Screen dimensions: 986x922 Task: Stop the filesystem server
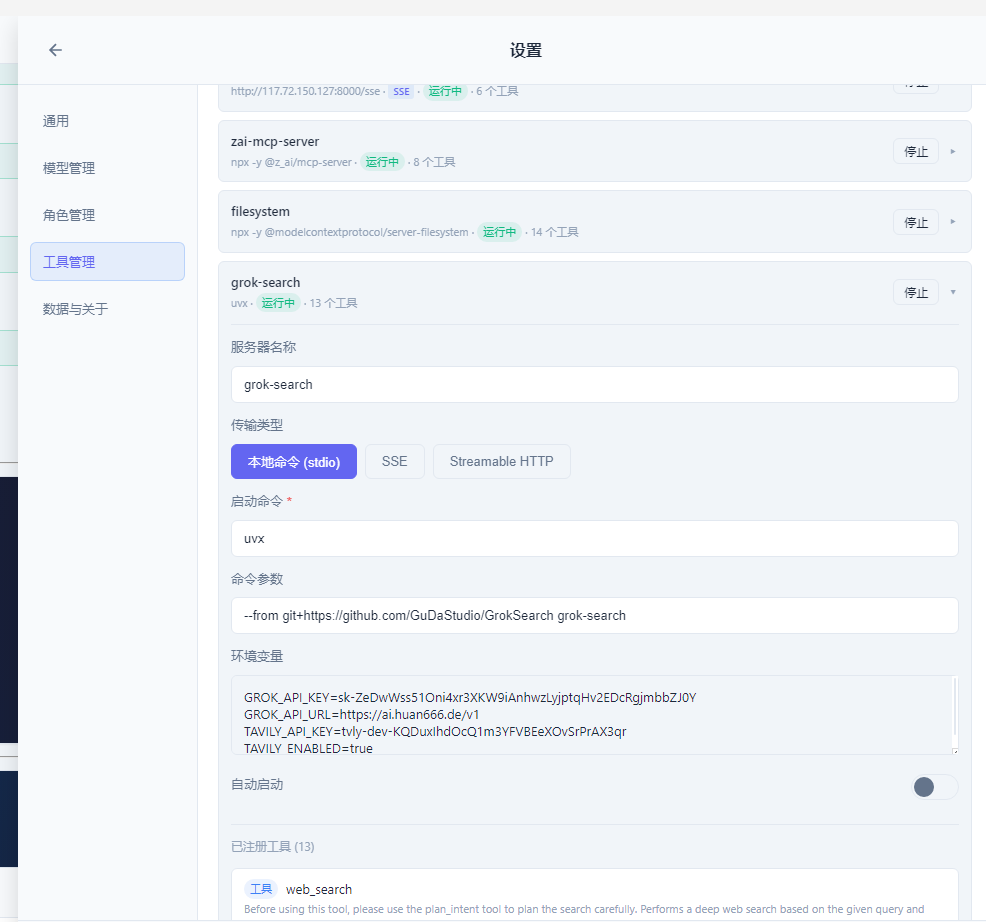(915, 222)
